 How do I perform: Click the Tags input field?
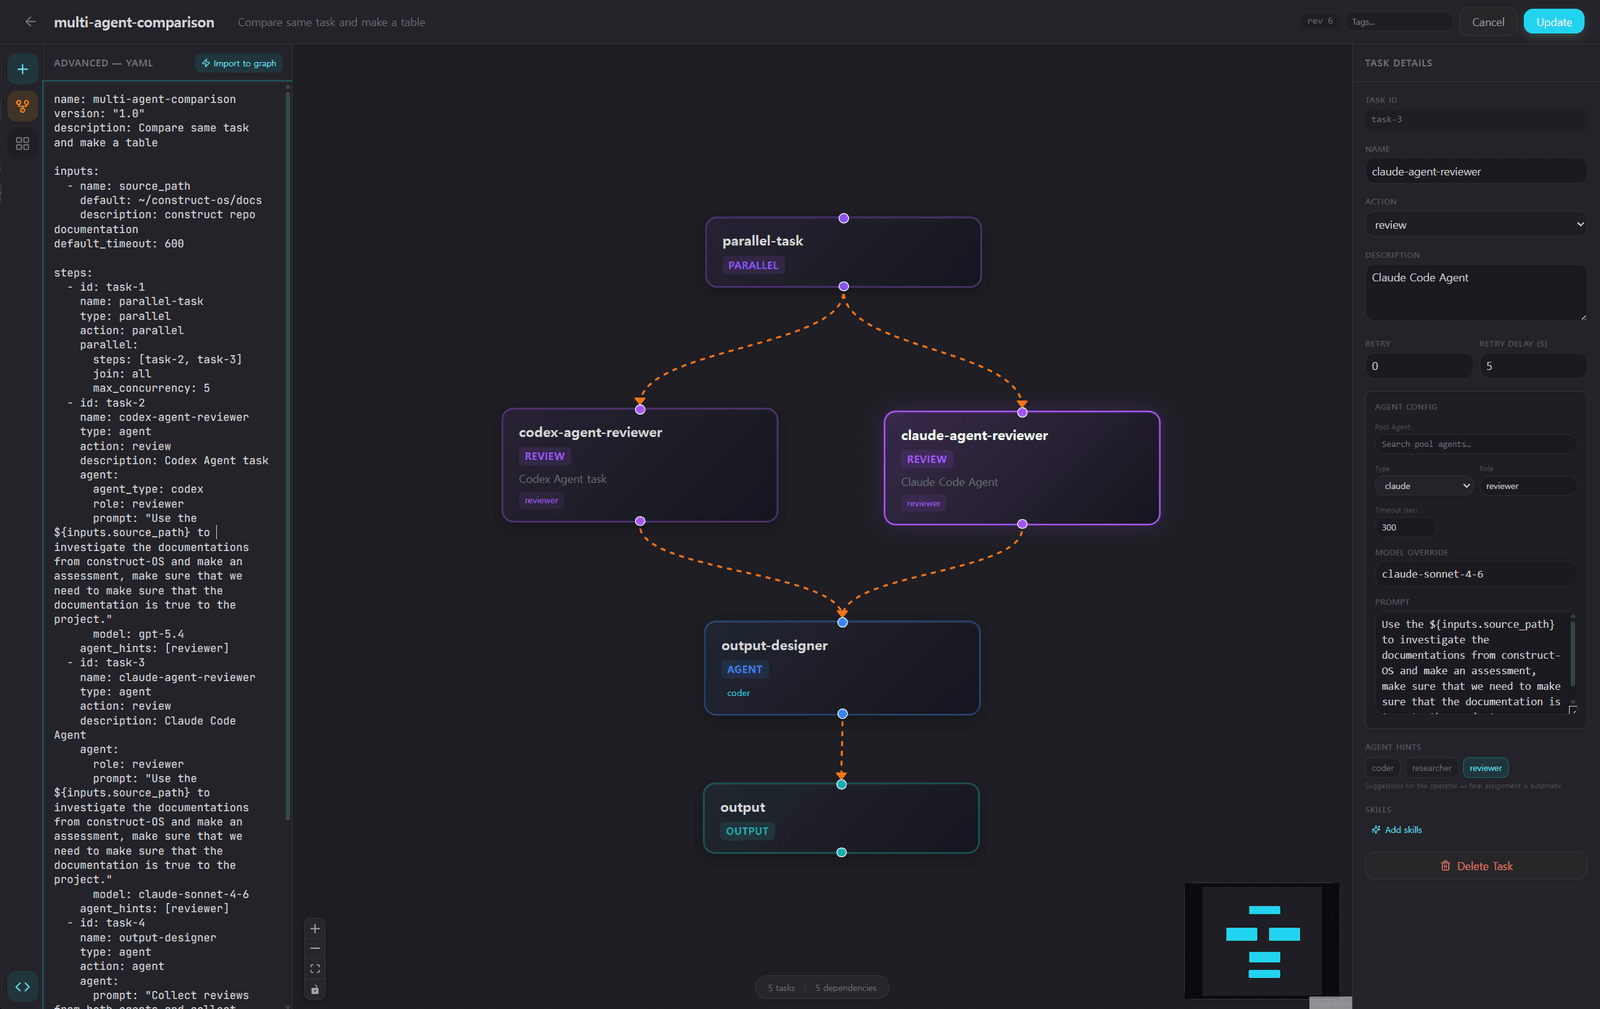tap(1399, 22)
